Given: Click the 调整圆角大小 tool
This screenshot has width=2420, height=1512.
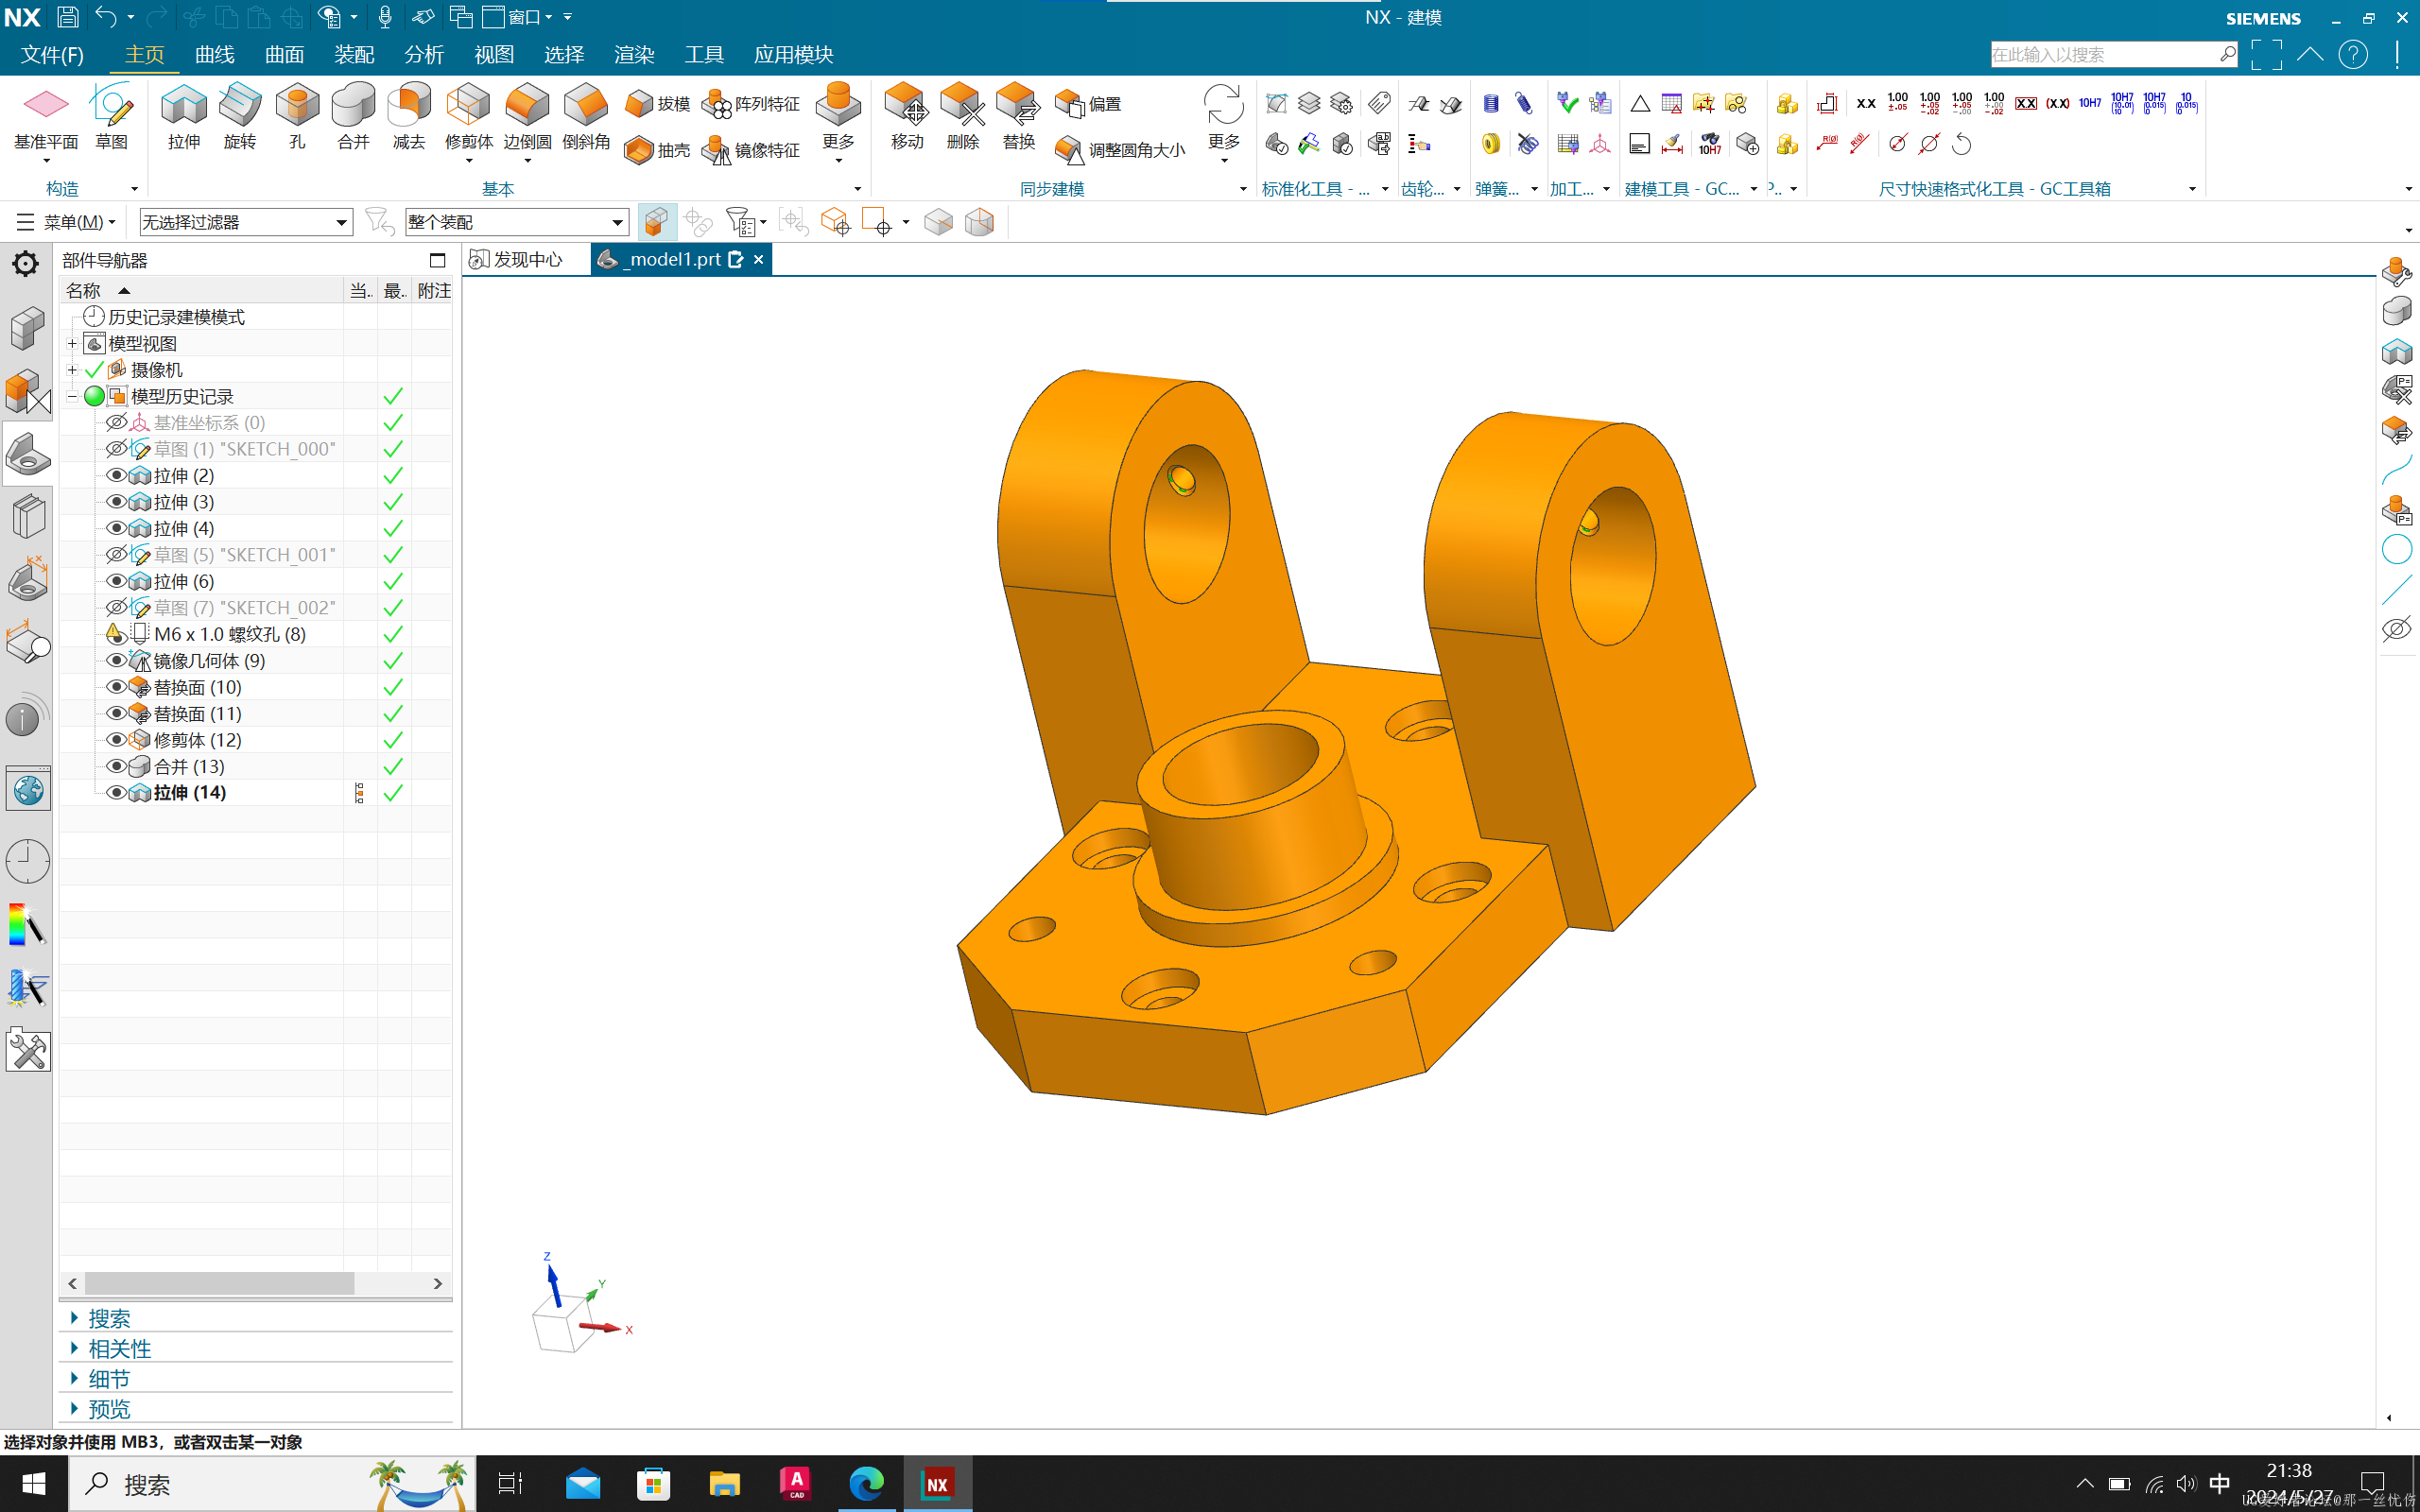Looking at the screenshot, I should 1120,150.
